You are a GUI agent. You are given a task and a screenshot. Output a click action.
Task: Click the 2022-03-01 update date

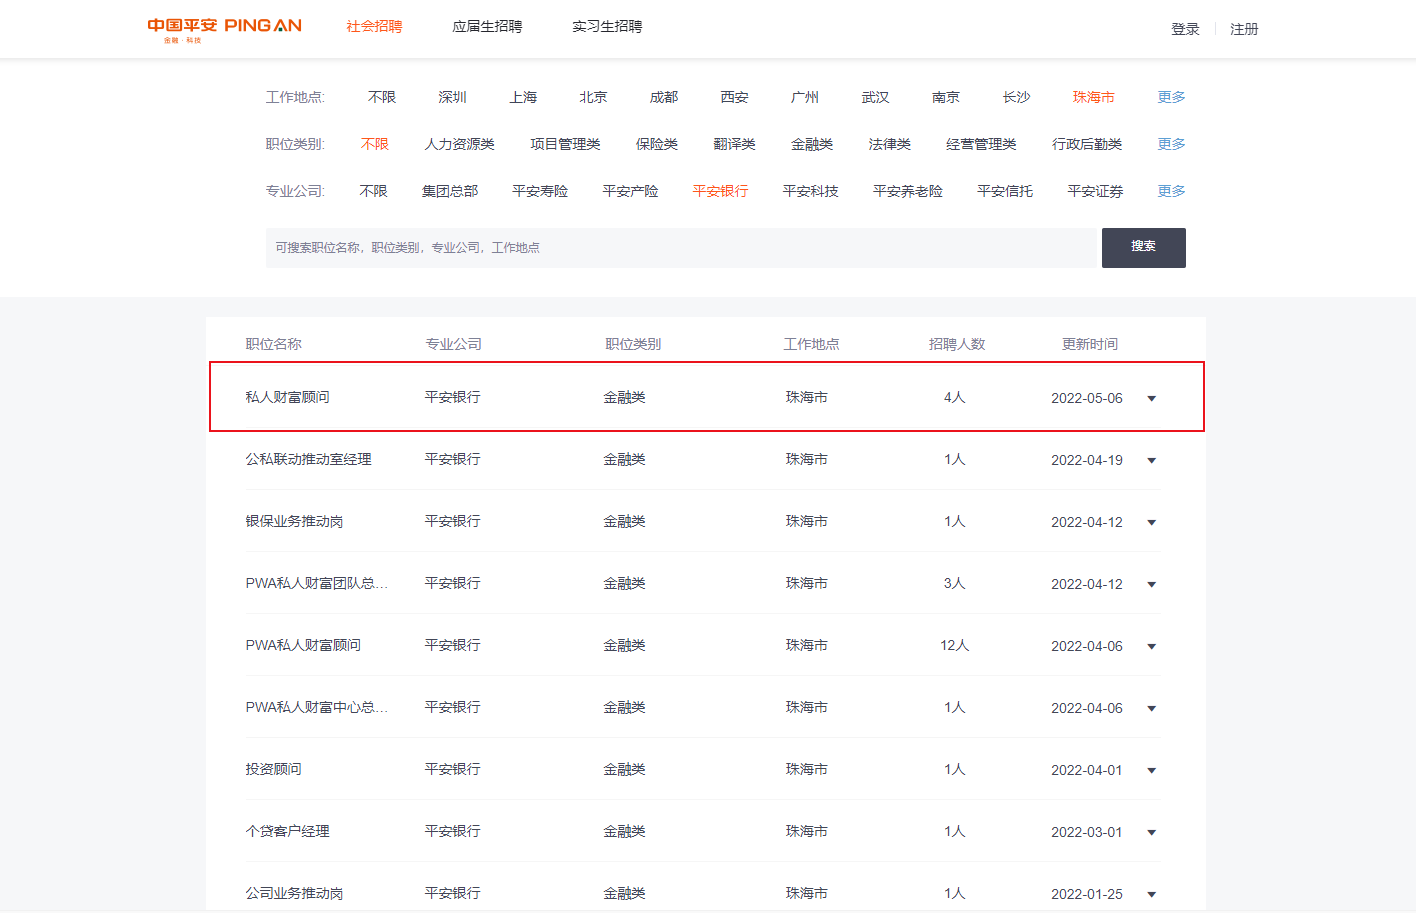1087,832
